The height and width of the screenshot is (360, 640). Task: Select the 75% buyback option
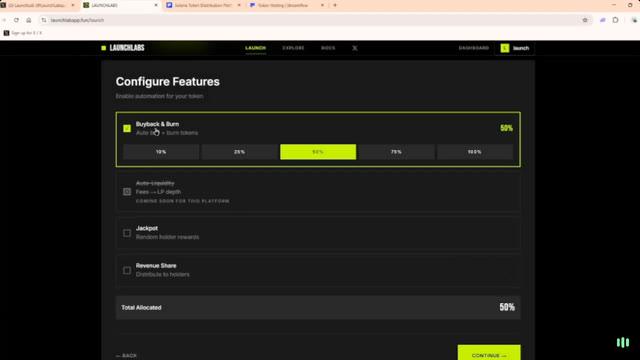(396, 152)
